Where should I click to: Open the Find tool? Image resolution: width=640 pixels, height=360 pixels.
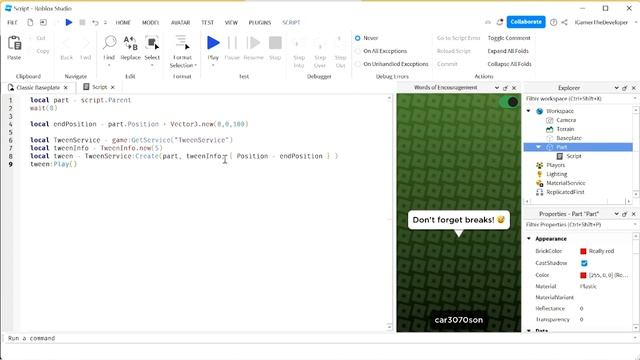coord(109,42)
